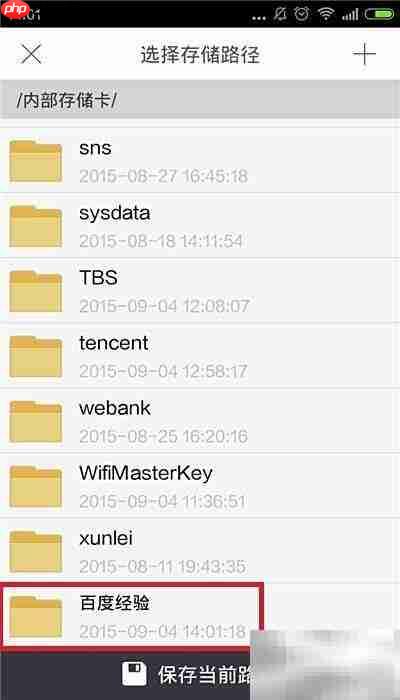This screenshot has width=400, height=700.
Task: Select the xunlei row timestamp 2015-08-11
Action: tap(162, 567)
